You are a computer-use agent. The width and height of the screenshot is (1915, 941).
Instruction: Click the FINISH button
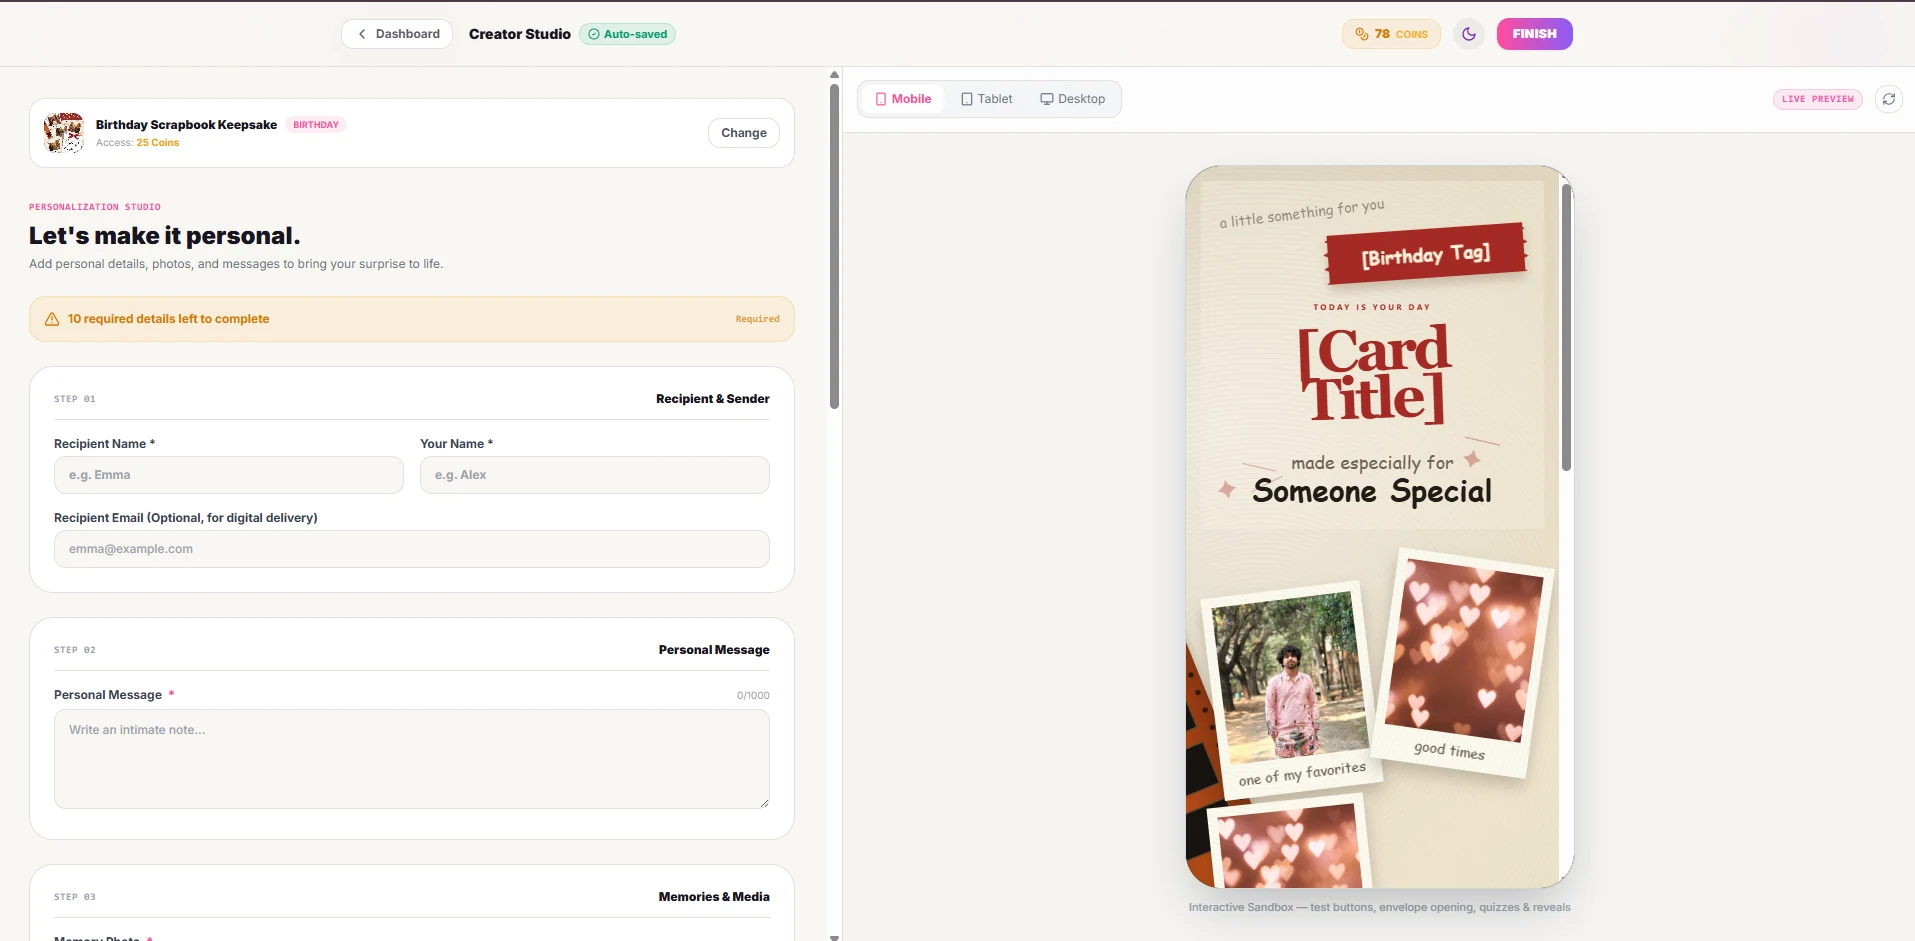coord(1534,34)
